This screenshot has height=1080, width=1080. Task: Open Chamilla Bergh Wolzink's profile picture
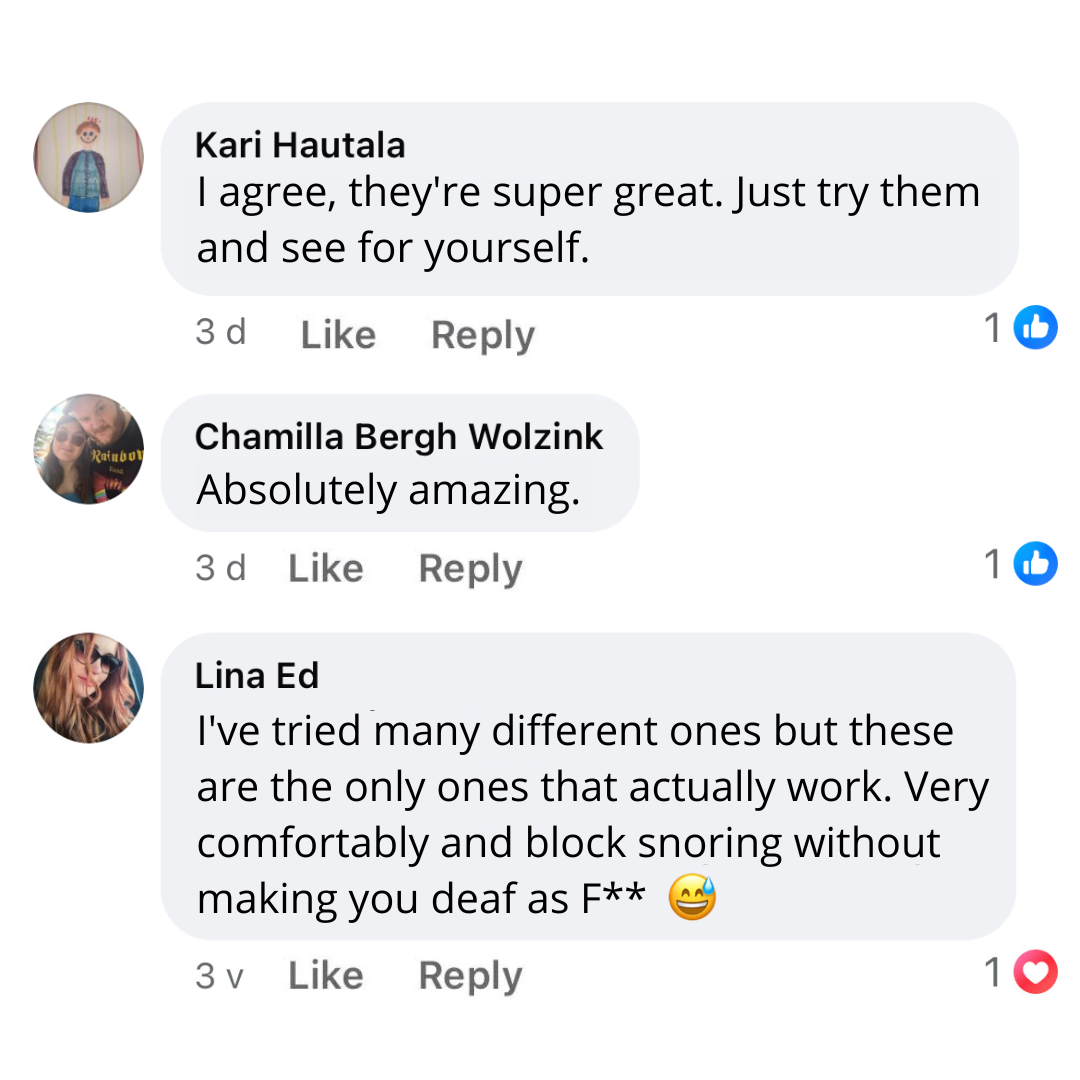click(89, 448)
